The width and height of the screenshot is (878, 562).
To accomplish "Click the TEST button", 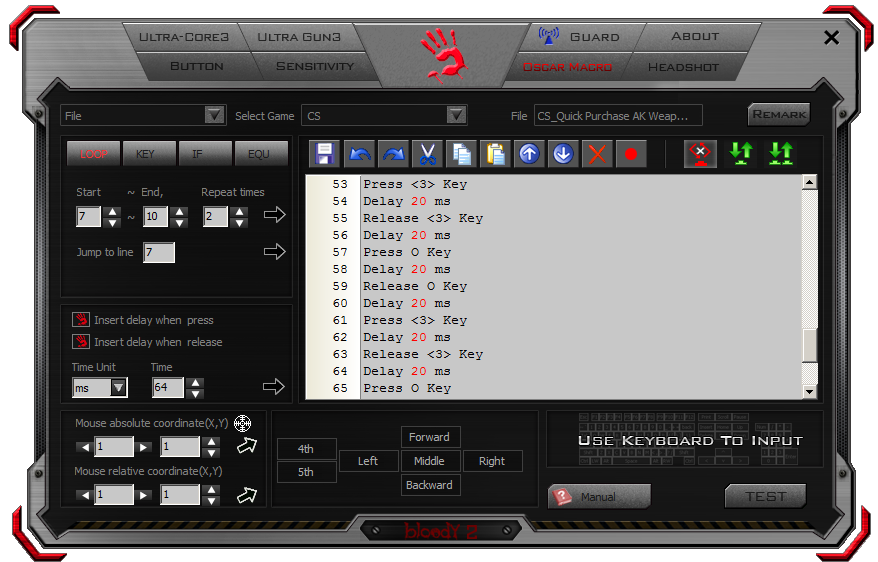I will [x=765, y=497].
